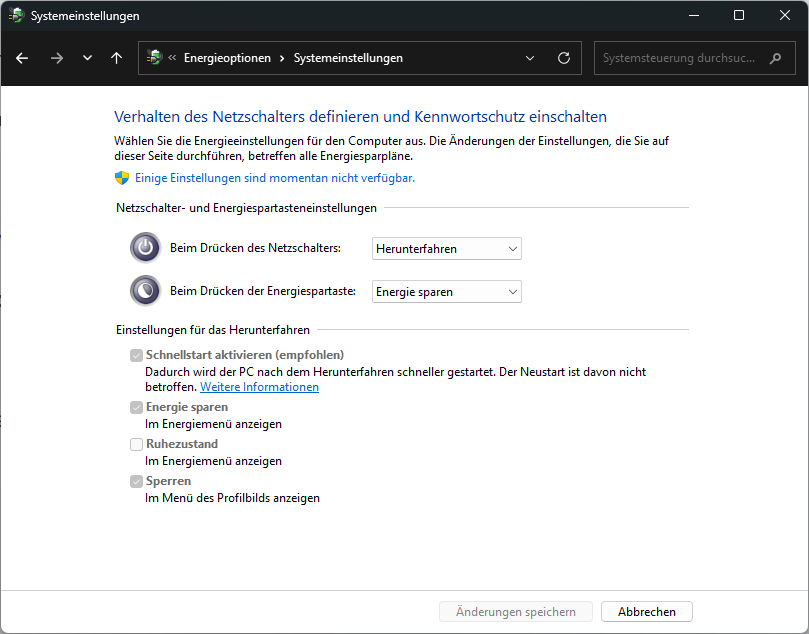This screenshot has width=809, height=634.
Task: Refresh the page with the reload icon
Action: [x=564, y=58]
